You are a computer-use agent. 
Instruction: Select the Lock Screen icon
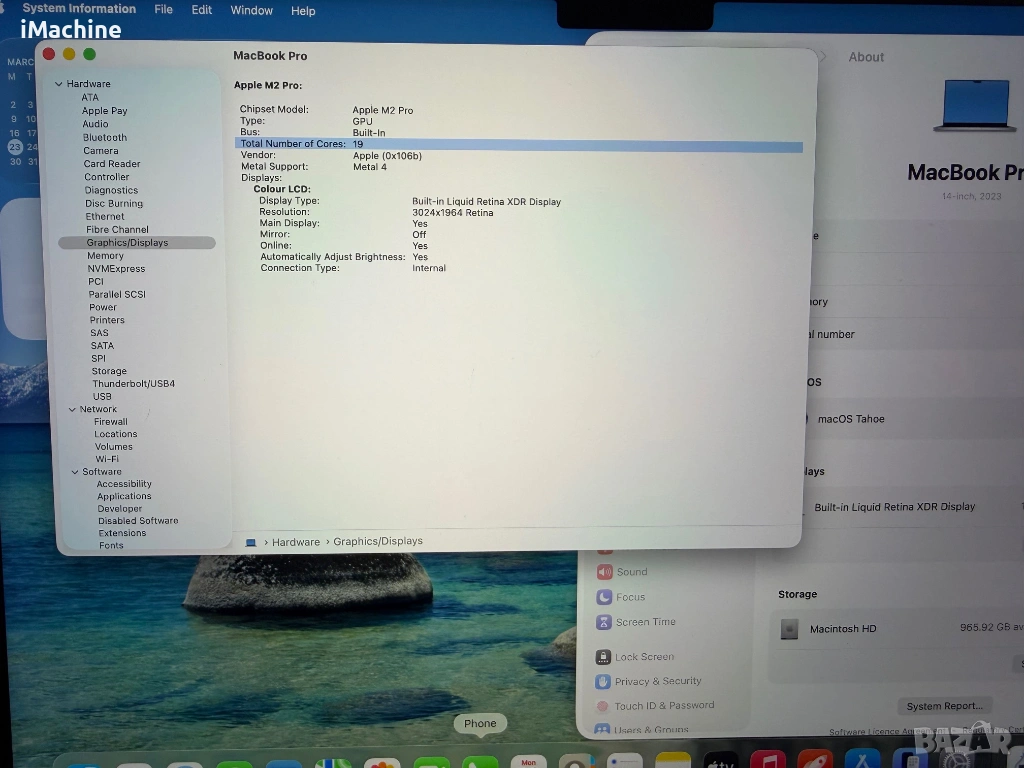click(x=603, y=657)
